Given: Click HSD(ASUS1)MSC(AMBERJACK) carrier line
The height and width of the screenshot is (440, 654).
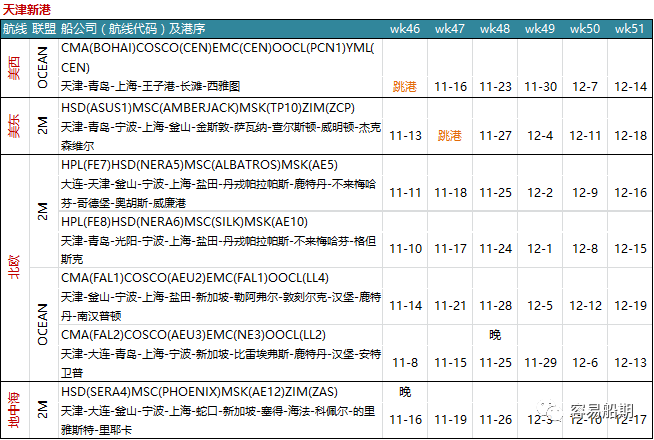Looking at the screenshot, I should click(208, 108).
